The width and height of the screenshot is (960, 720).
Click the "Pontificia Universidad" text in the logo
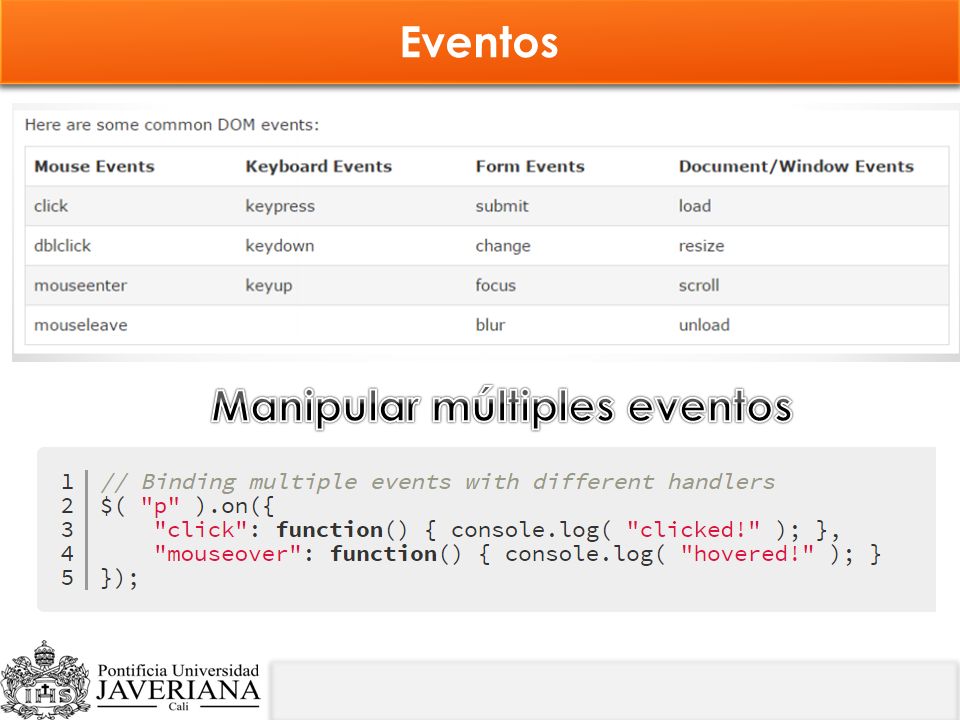[x=178, y=670]
